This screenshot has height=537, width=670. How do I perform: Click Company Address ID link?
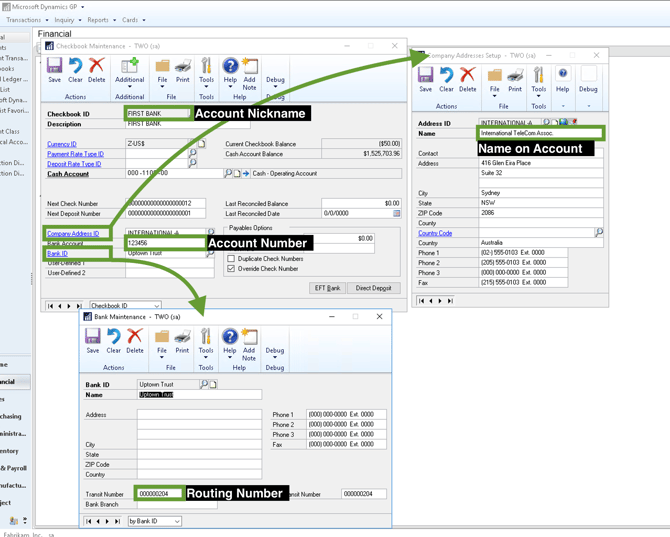tap(73, 234)
